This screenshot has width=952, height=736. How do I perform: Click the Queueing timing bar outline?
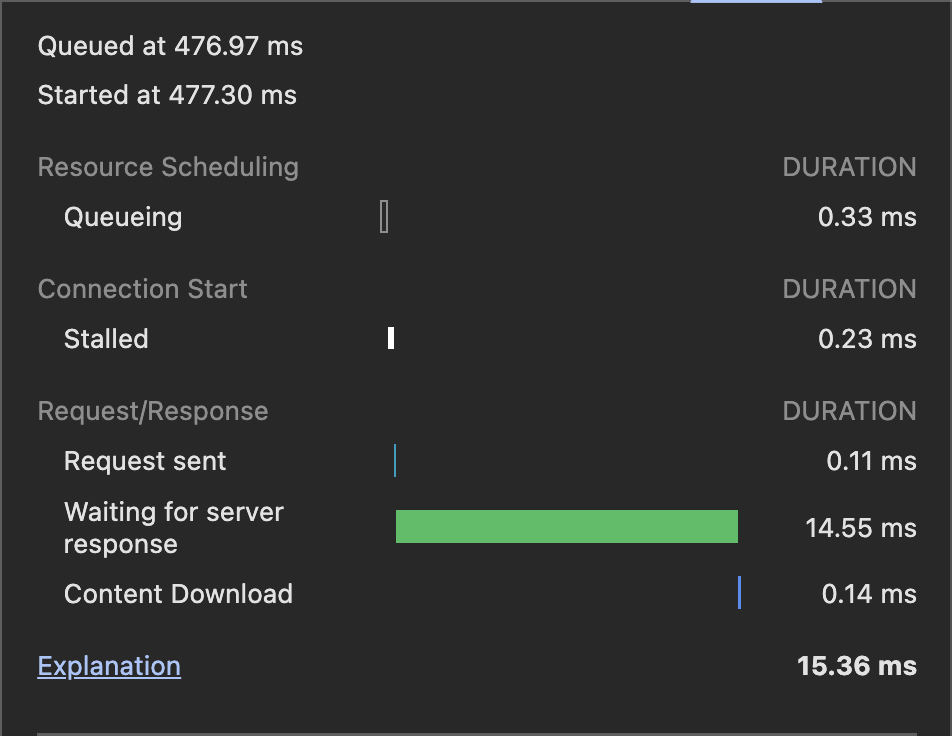coord(384,217)
